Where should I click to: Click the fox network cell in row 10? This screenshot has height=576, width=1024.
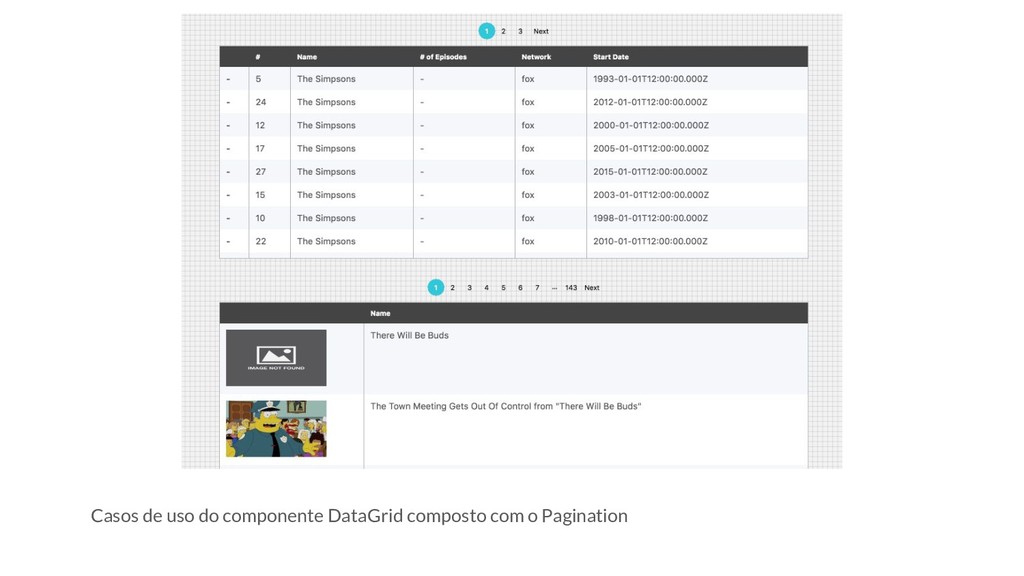point(528,218)
